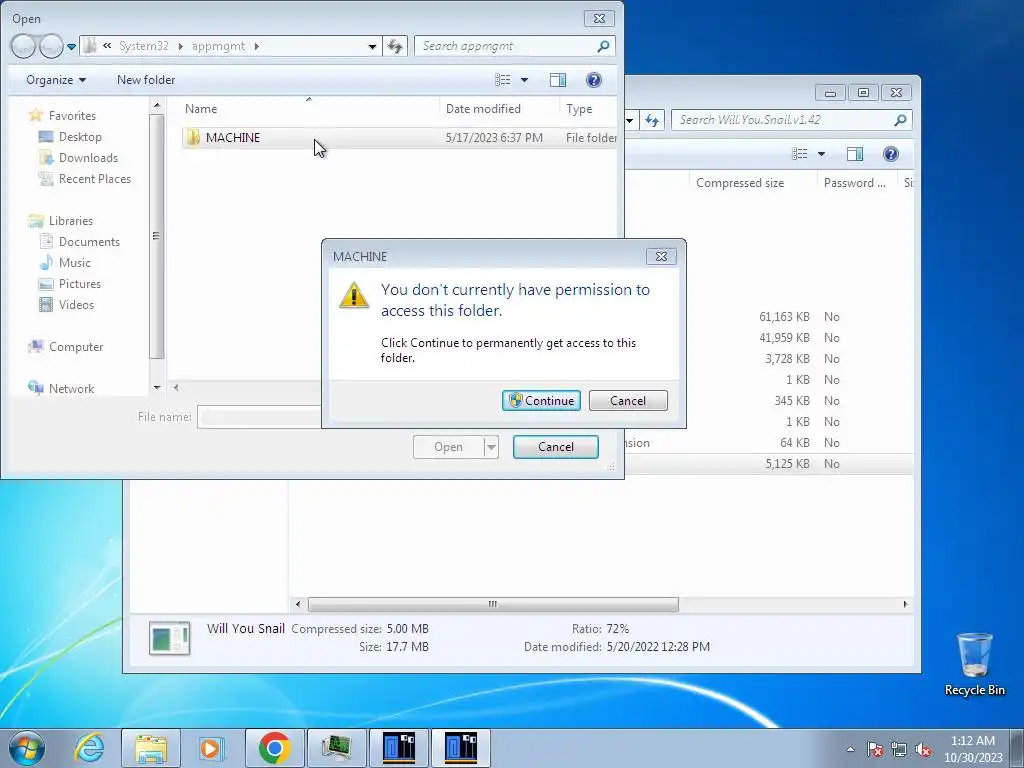Click the horizontal scrollbar in Snail window
This screenshot has height=768, width=1024.
[x=493, y=604]
